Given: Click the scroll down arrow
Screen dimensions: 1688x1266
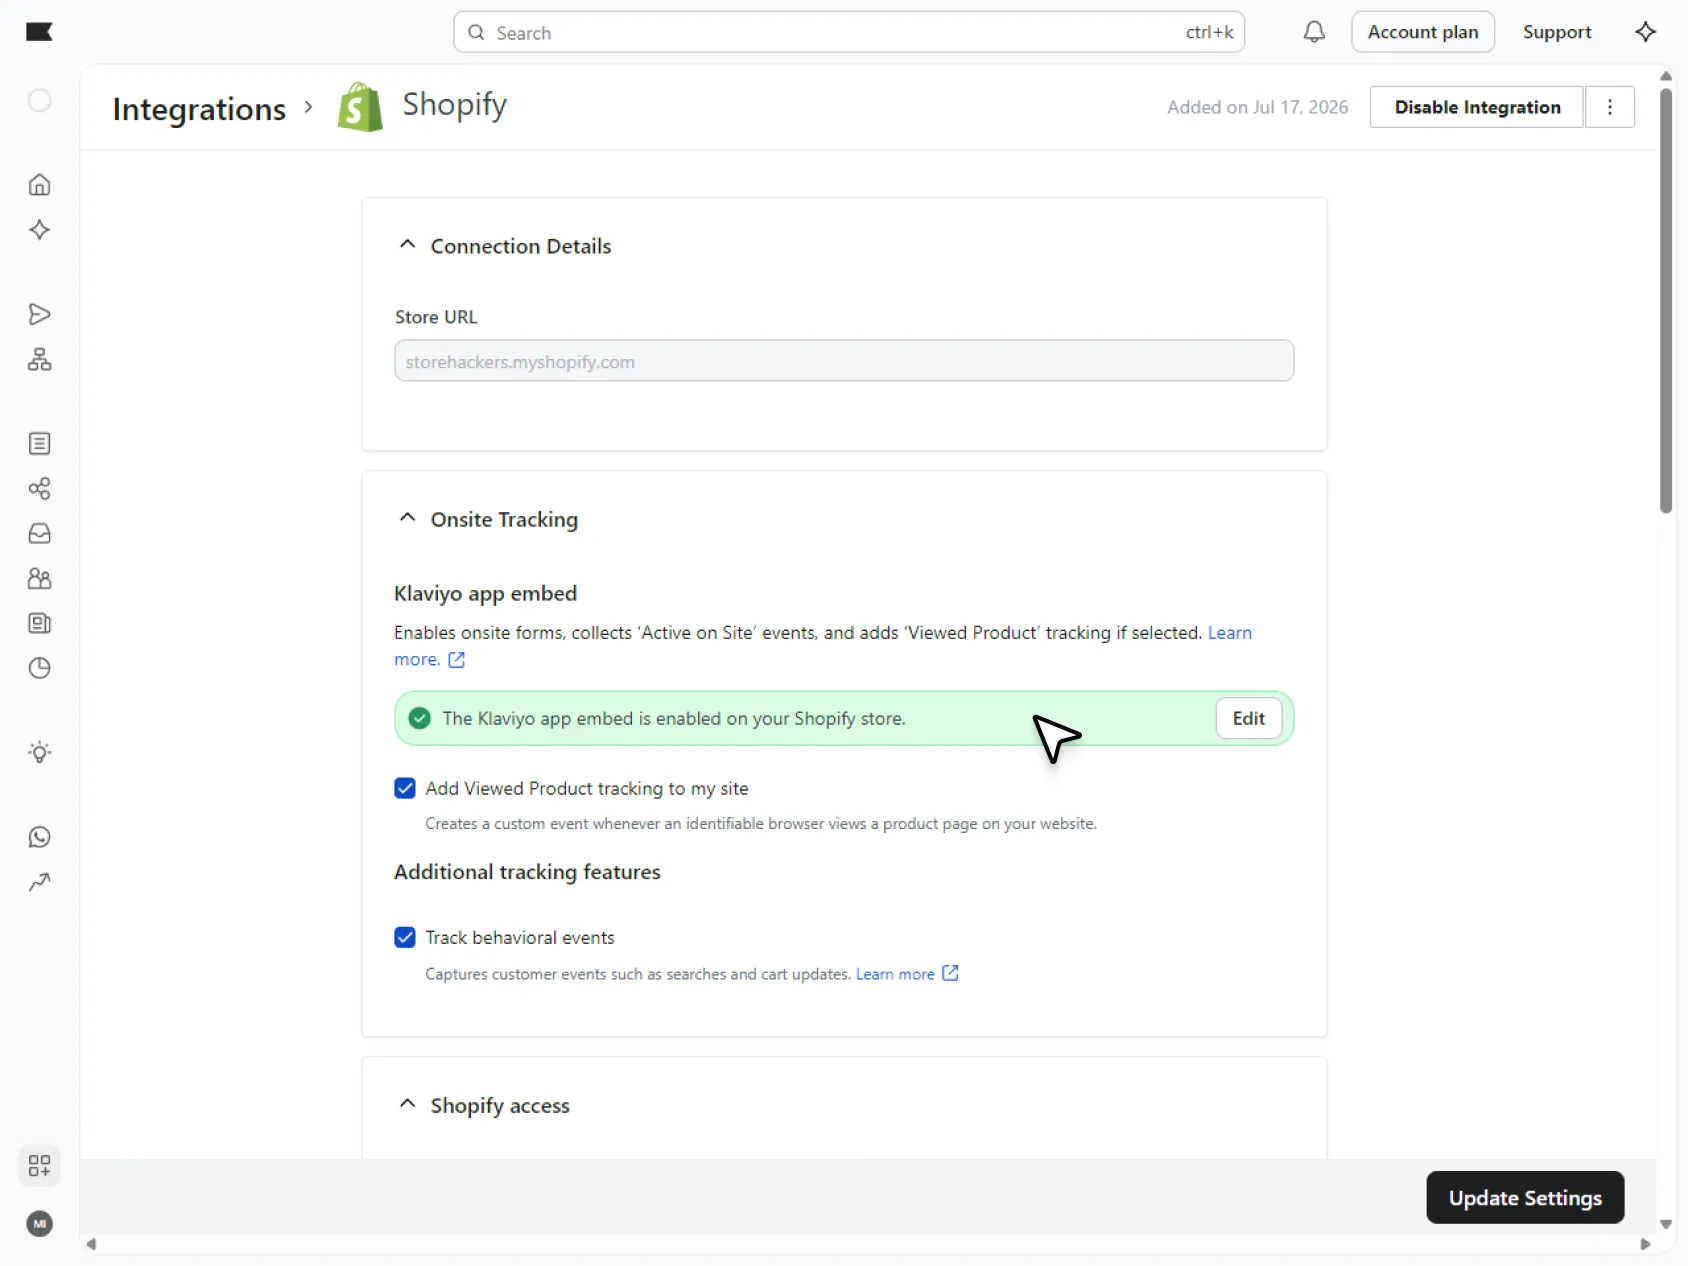Looking at the screenshot, I should [1666, 1224].
